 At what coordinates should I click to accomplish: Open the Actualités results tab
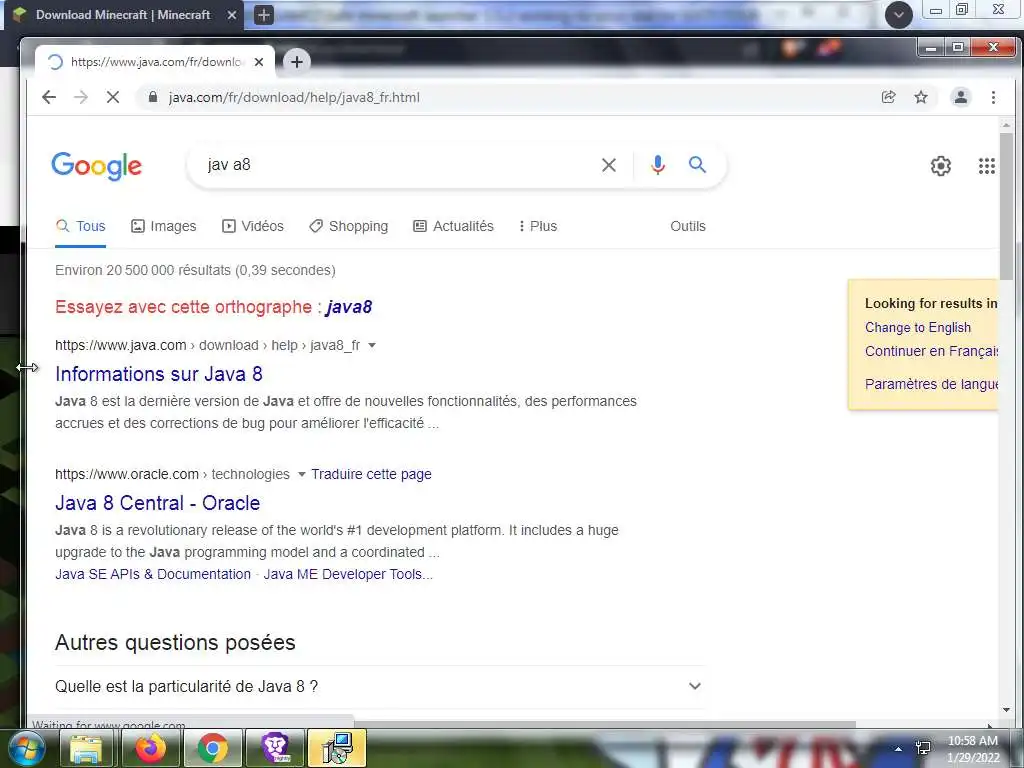pos(453,226)
